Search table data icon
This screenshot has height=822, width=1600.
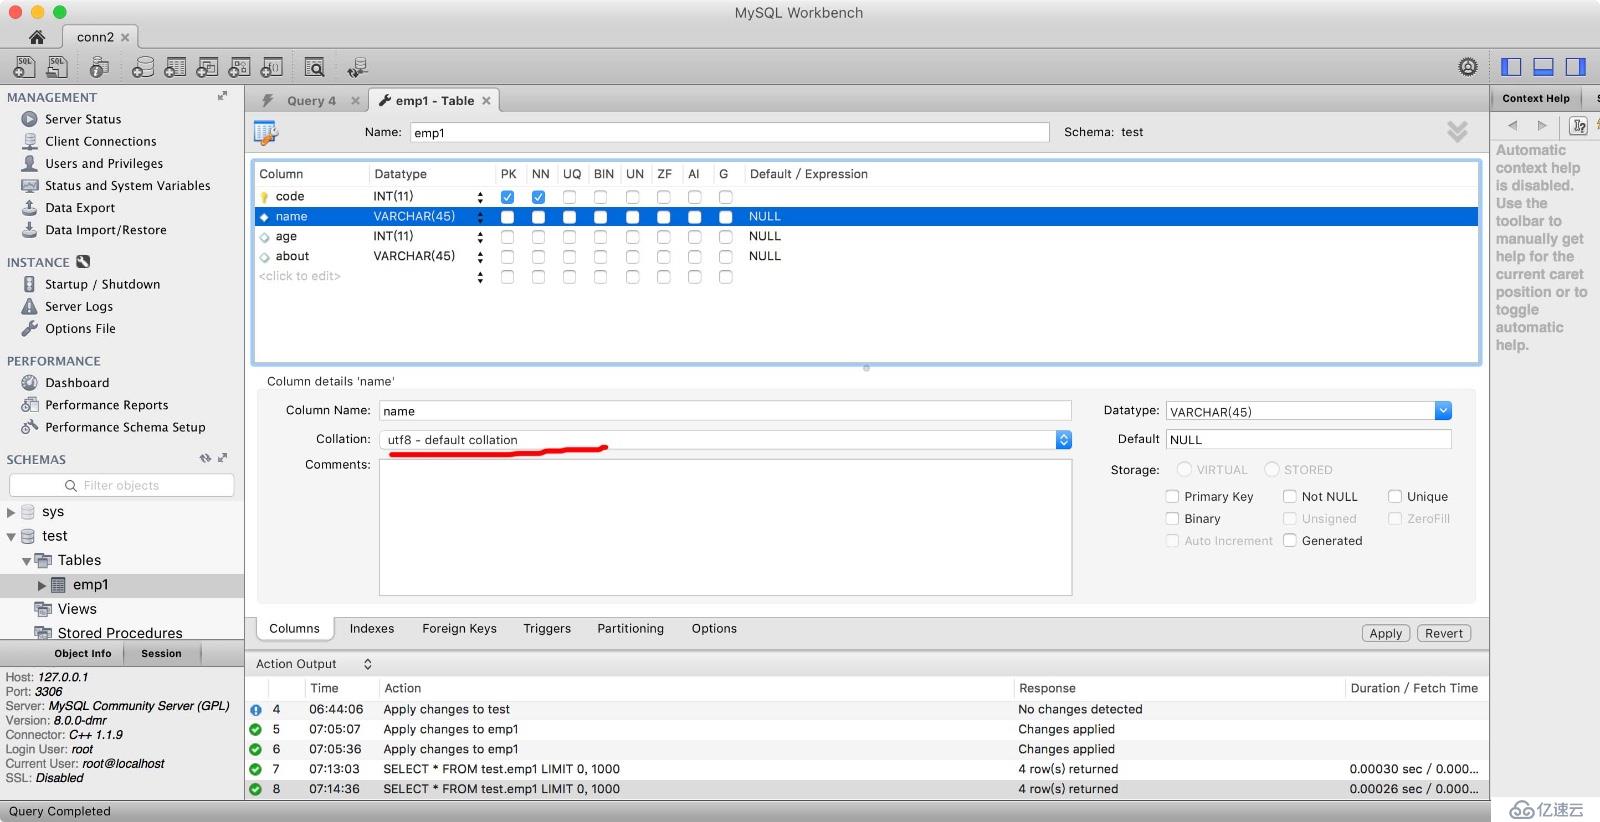click(x=314, y=67)
